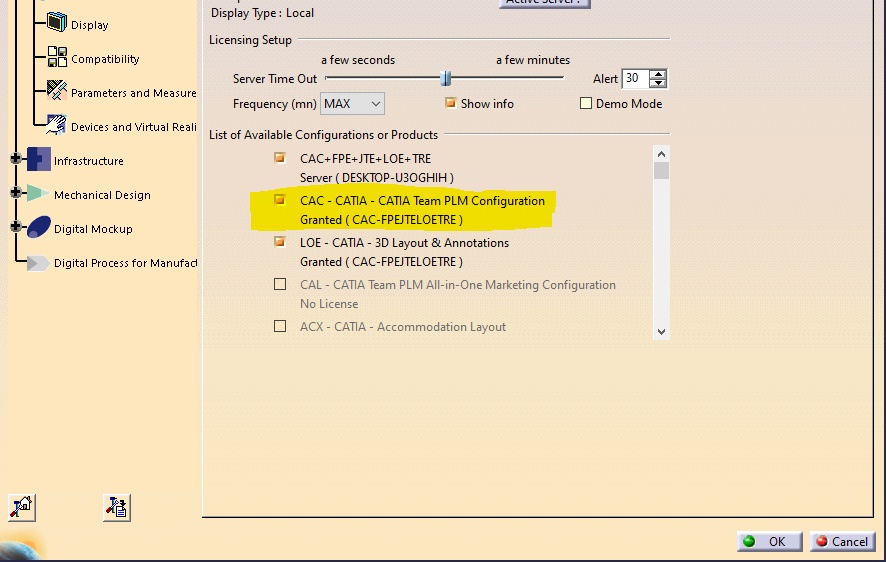Click the license list scrollbar thumb

(661, 170)
